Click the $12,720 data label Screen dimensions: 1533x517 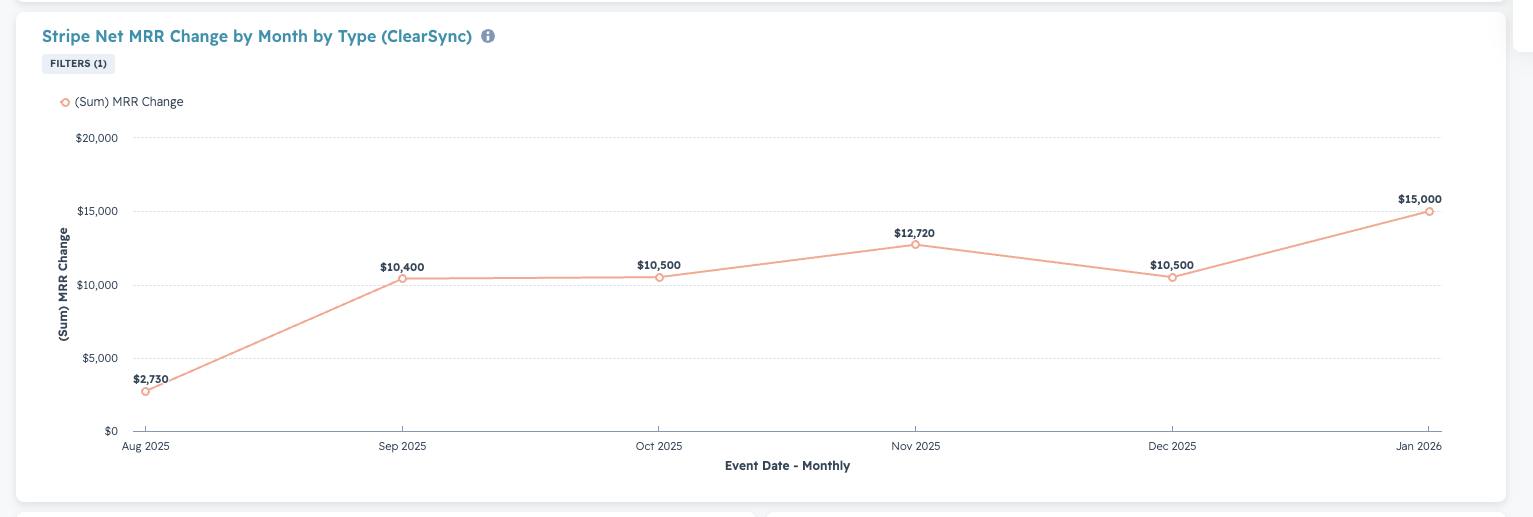point(914,233)
